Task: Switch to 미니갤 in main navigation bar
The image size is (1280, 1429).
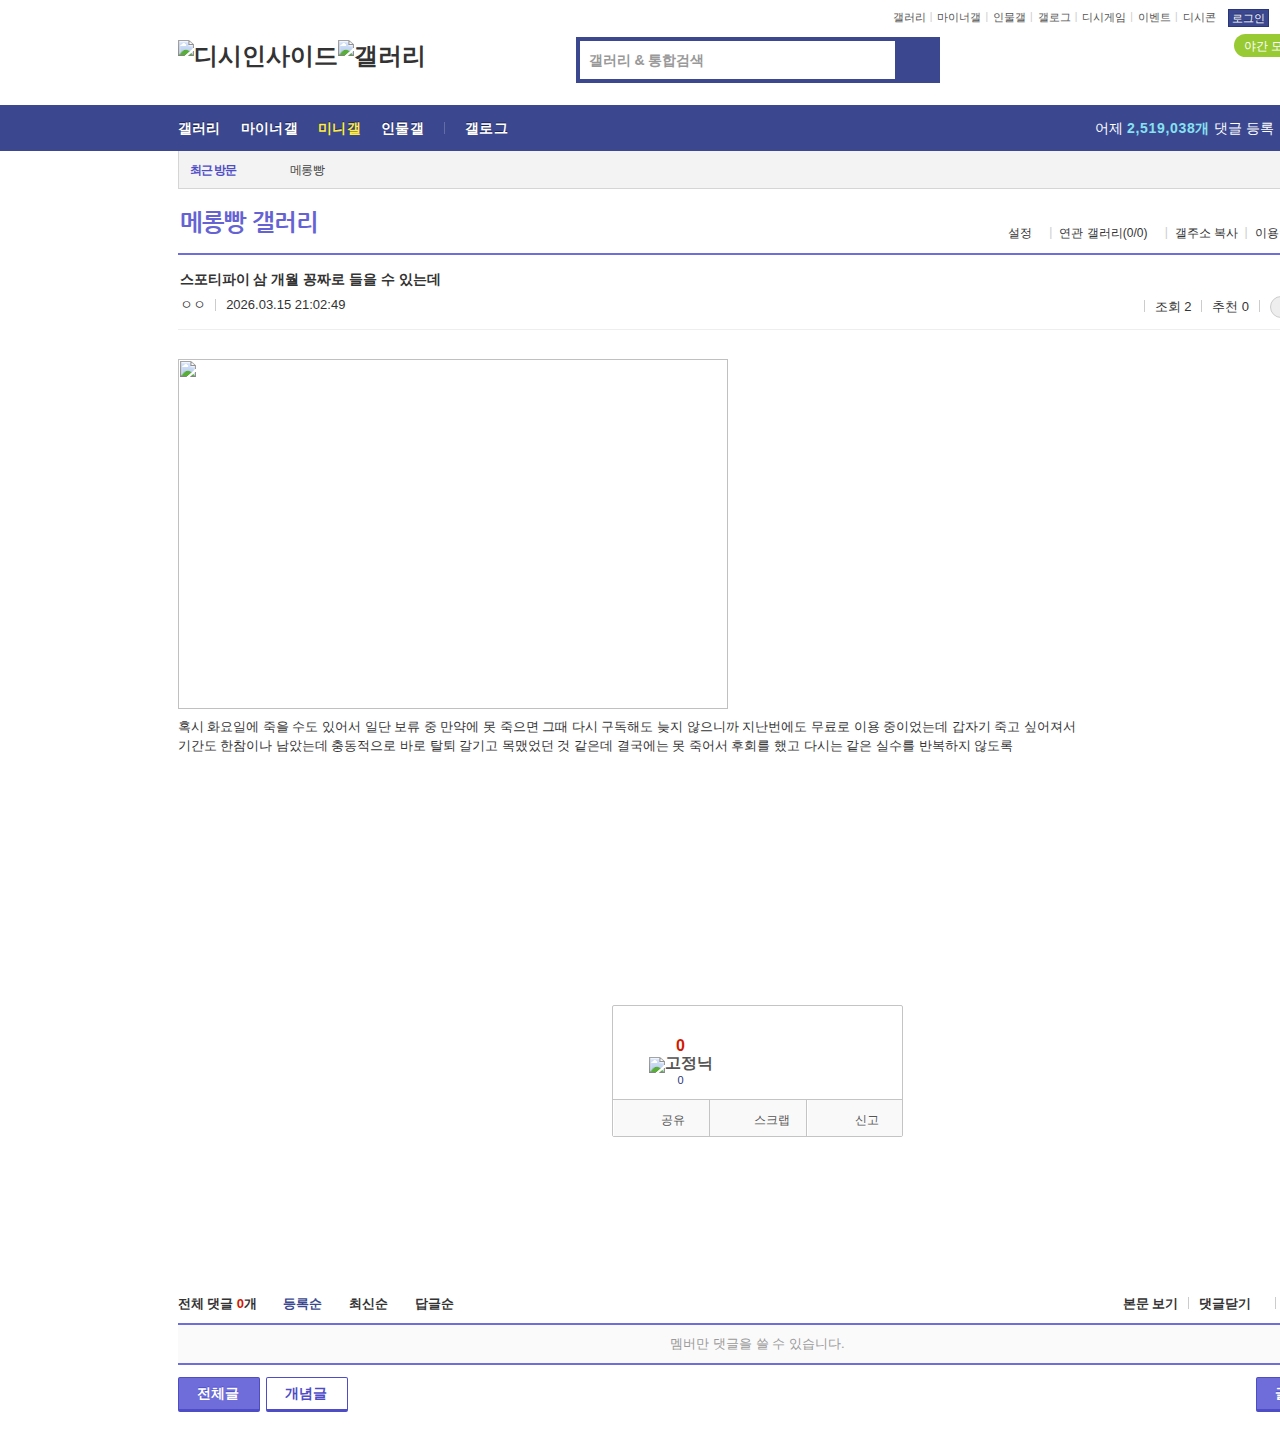Action: (339, 129)
